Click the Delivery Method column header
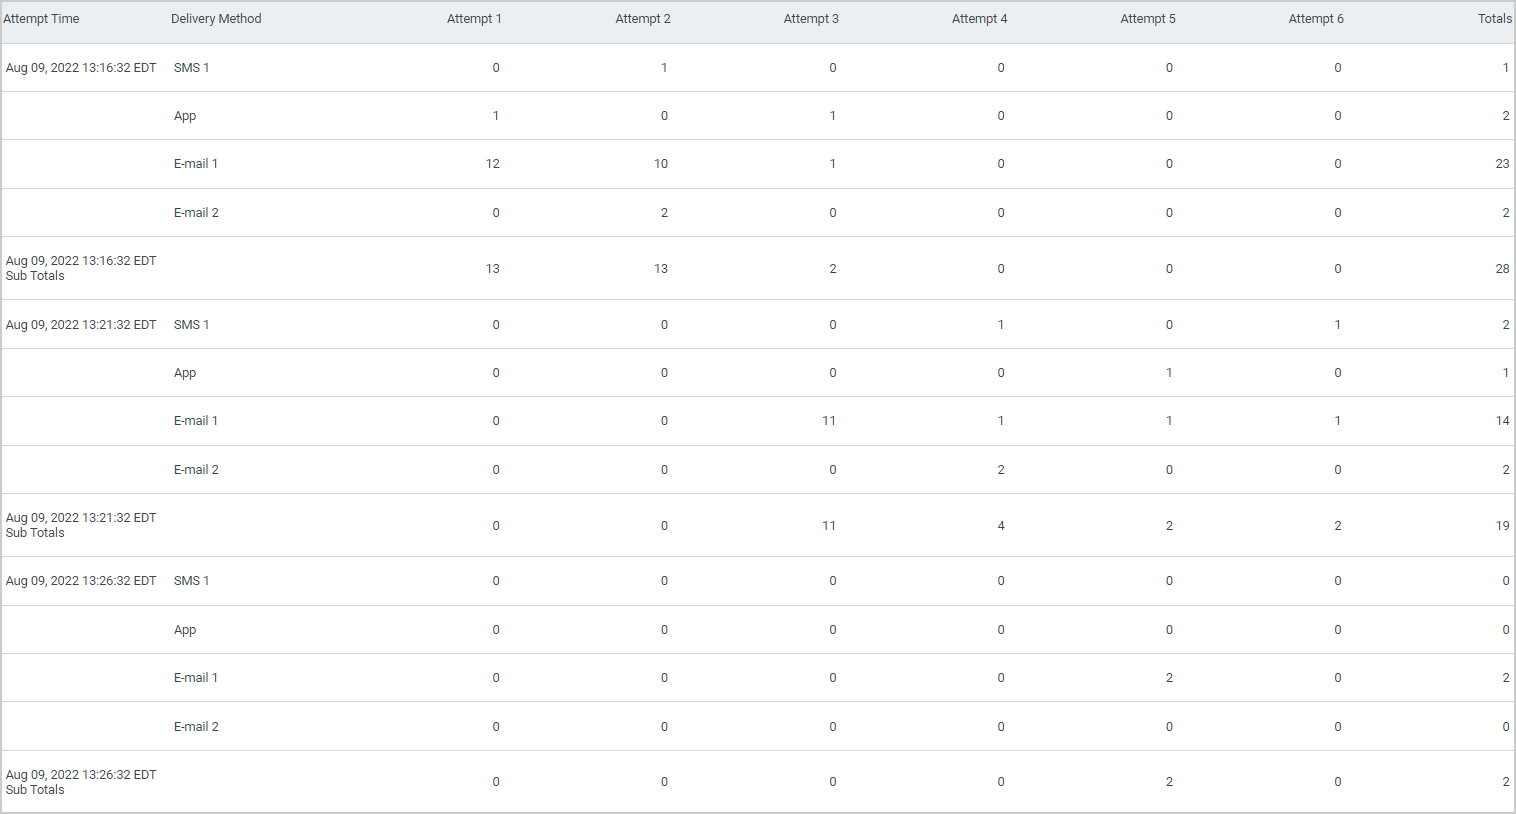Screen dimensions: 1516x814 [x=216, y=19]
